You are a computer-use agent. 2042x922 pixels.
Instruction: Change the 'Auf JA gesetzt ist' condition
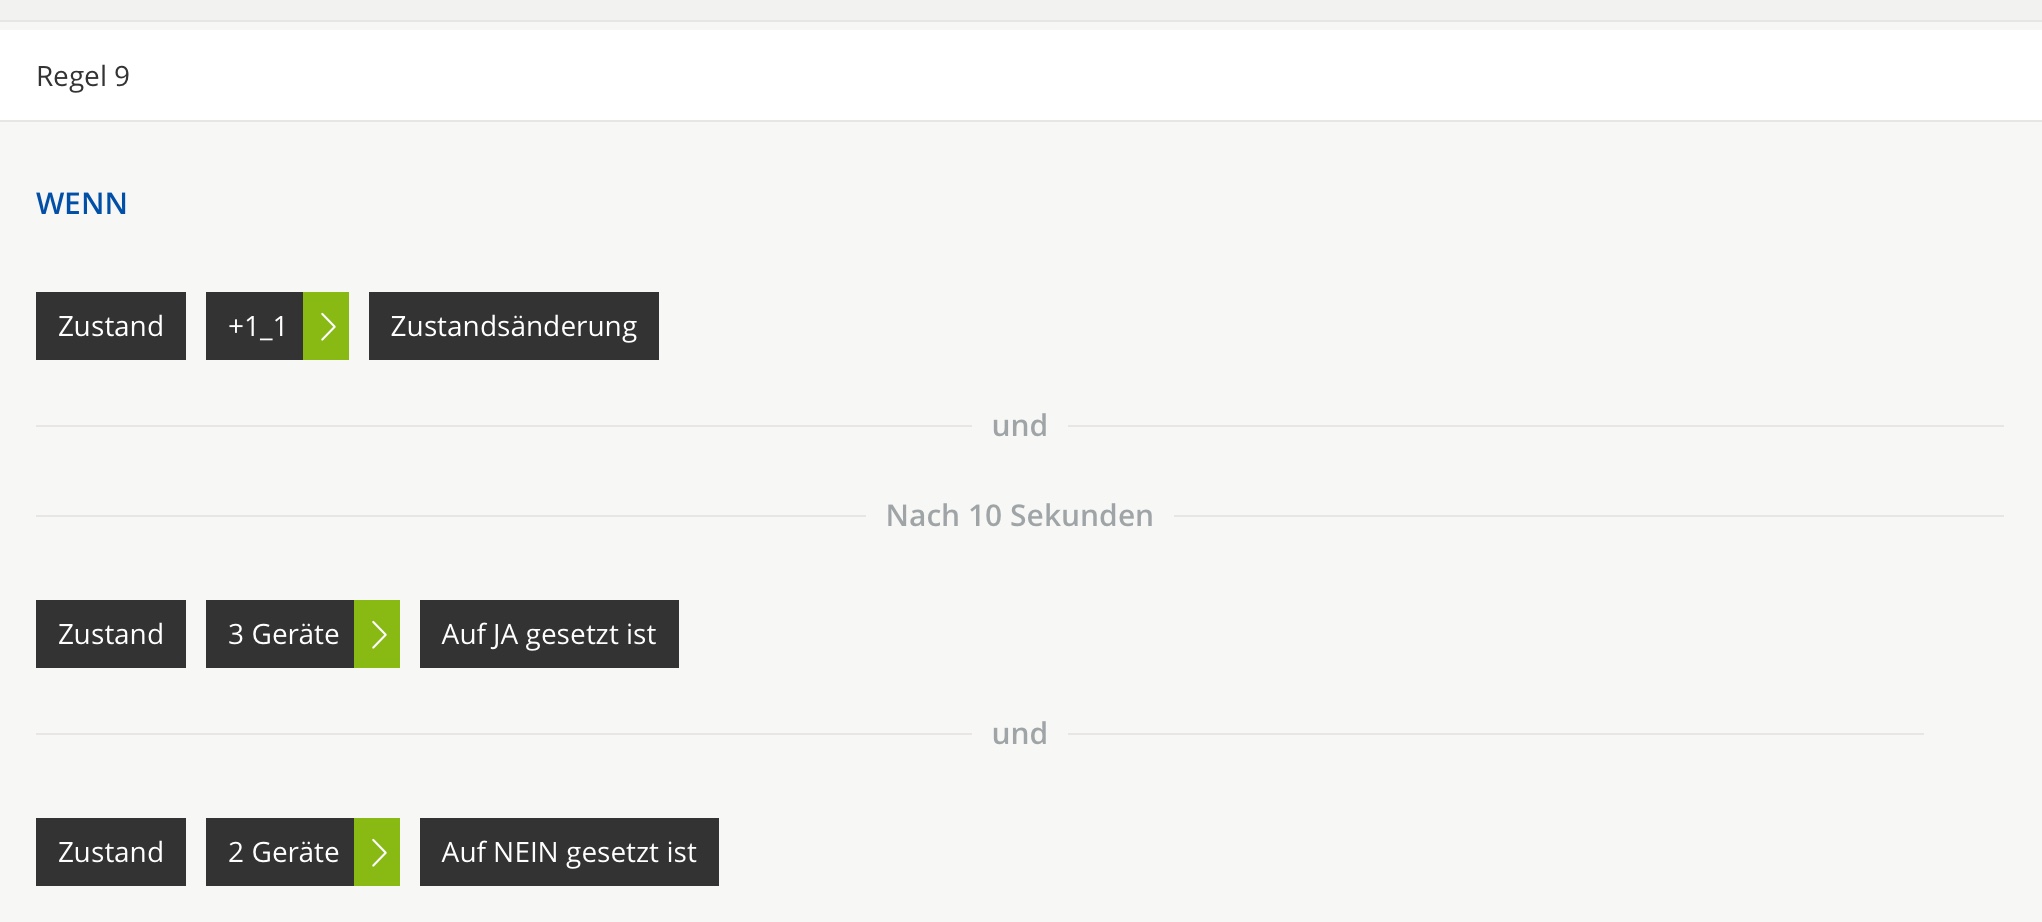click(549, 634)
